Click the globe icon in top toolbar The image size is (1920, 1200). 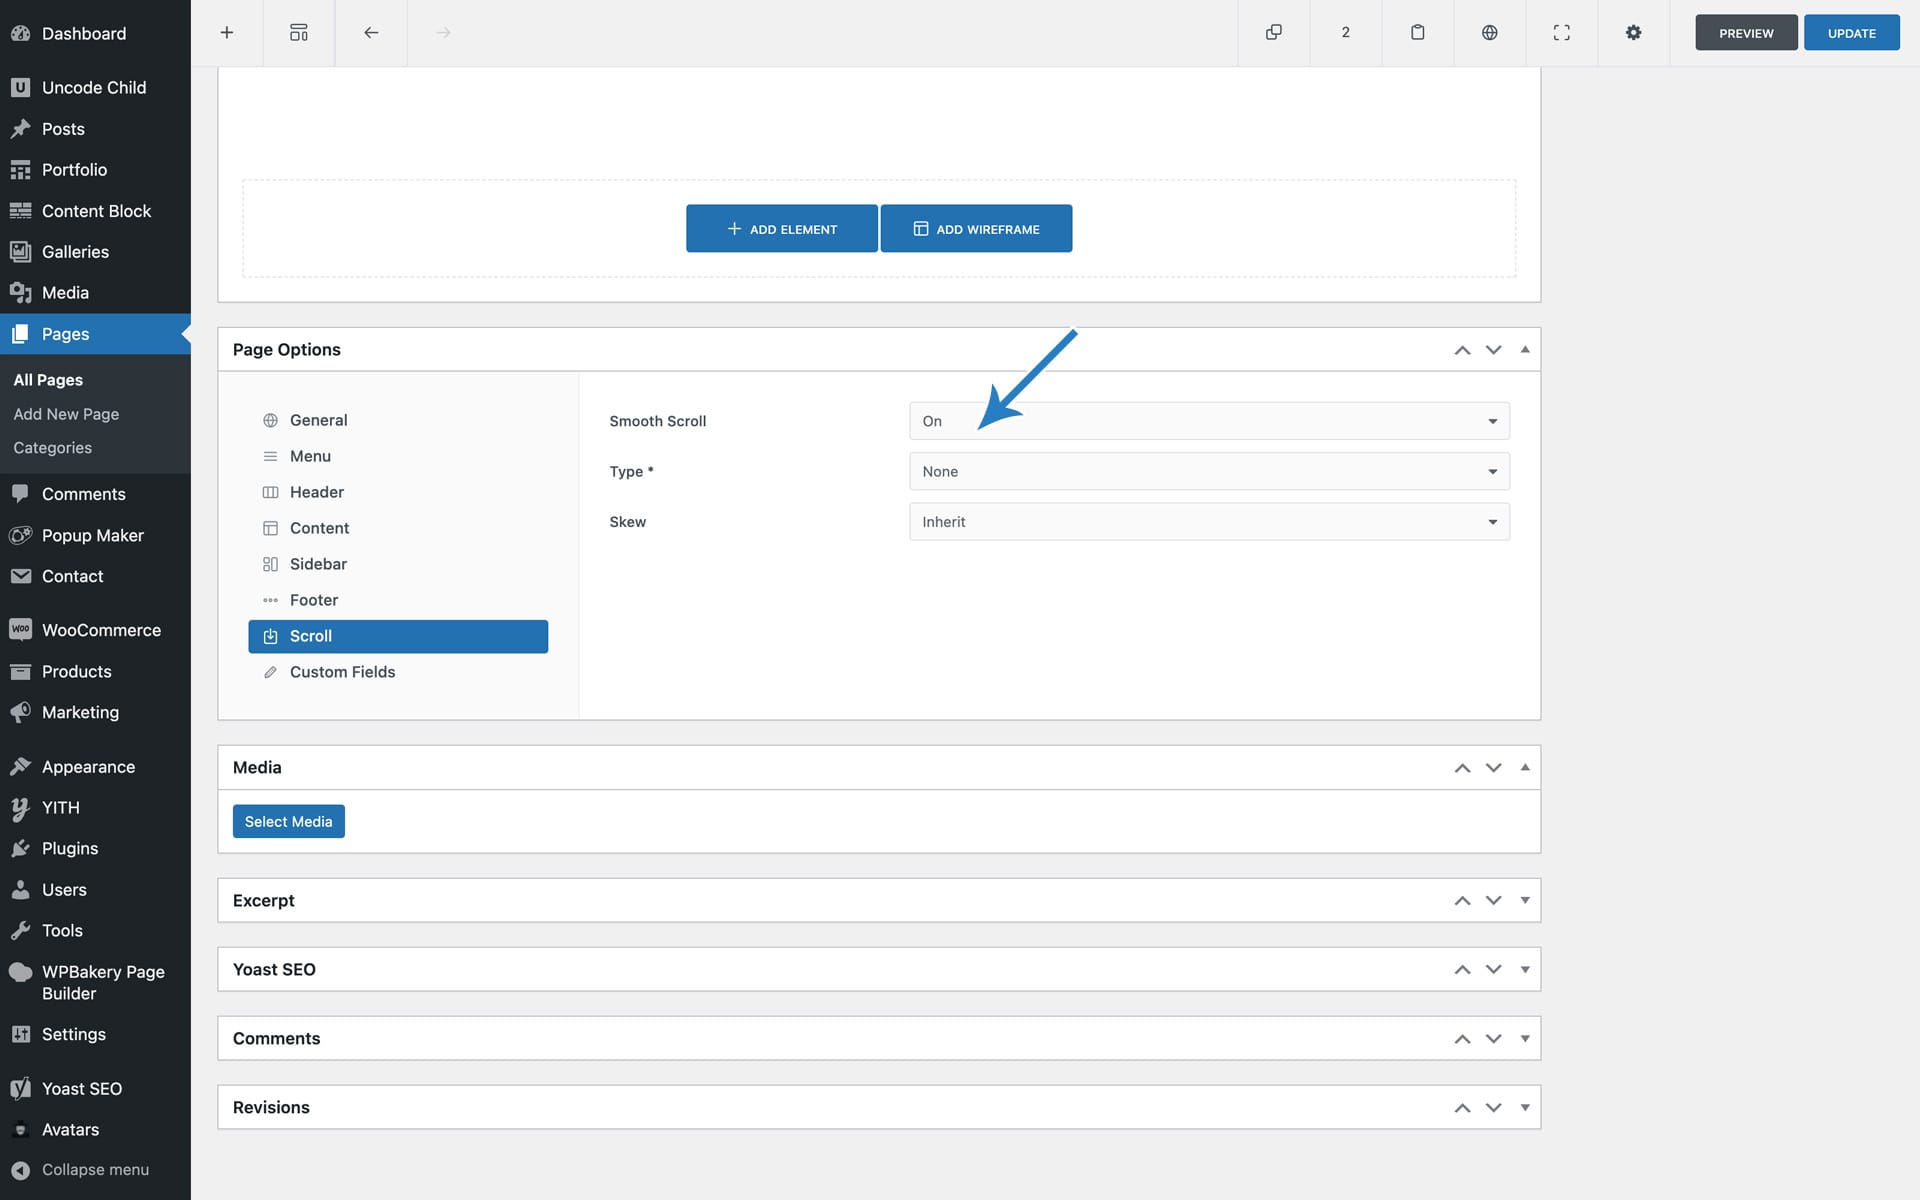pyautogui.click(x=1489, y=33)
